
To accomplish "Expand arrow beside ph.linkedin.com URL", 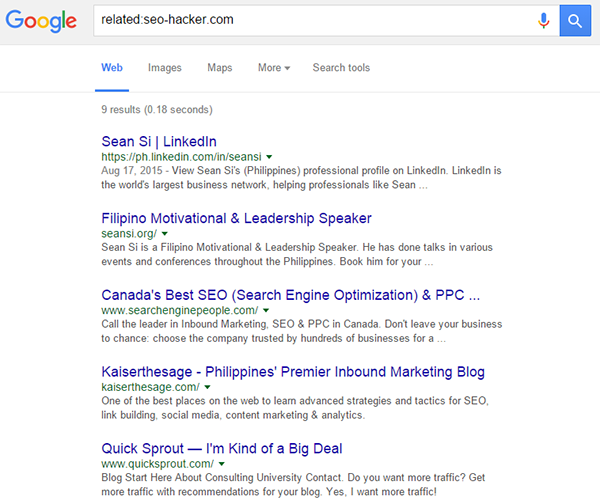I will pos(270,157).
